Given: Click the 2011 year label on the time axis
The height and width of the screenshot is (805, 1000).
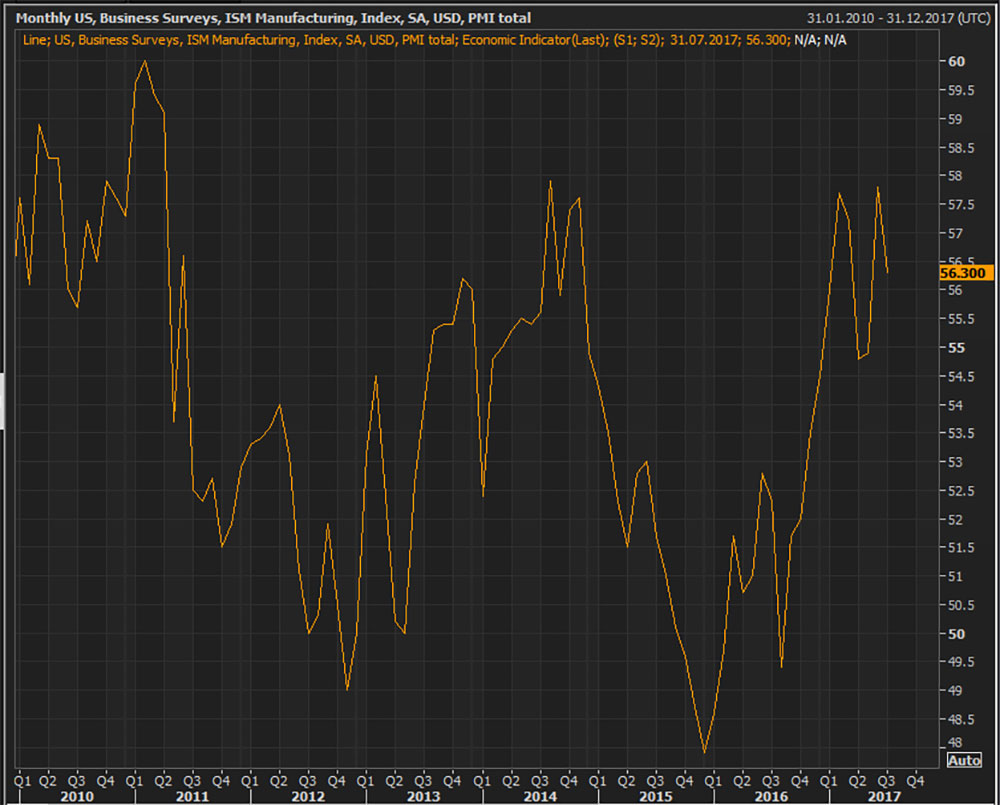Looking at the screenshot, I should [192, 796].
